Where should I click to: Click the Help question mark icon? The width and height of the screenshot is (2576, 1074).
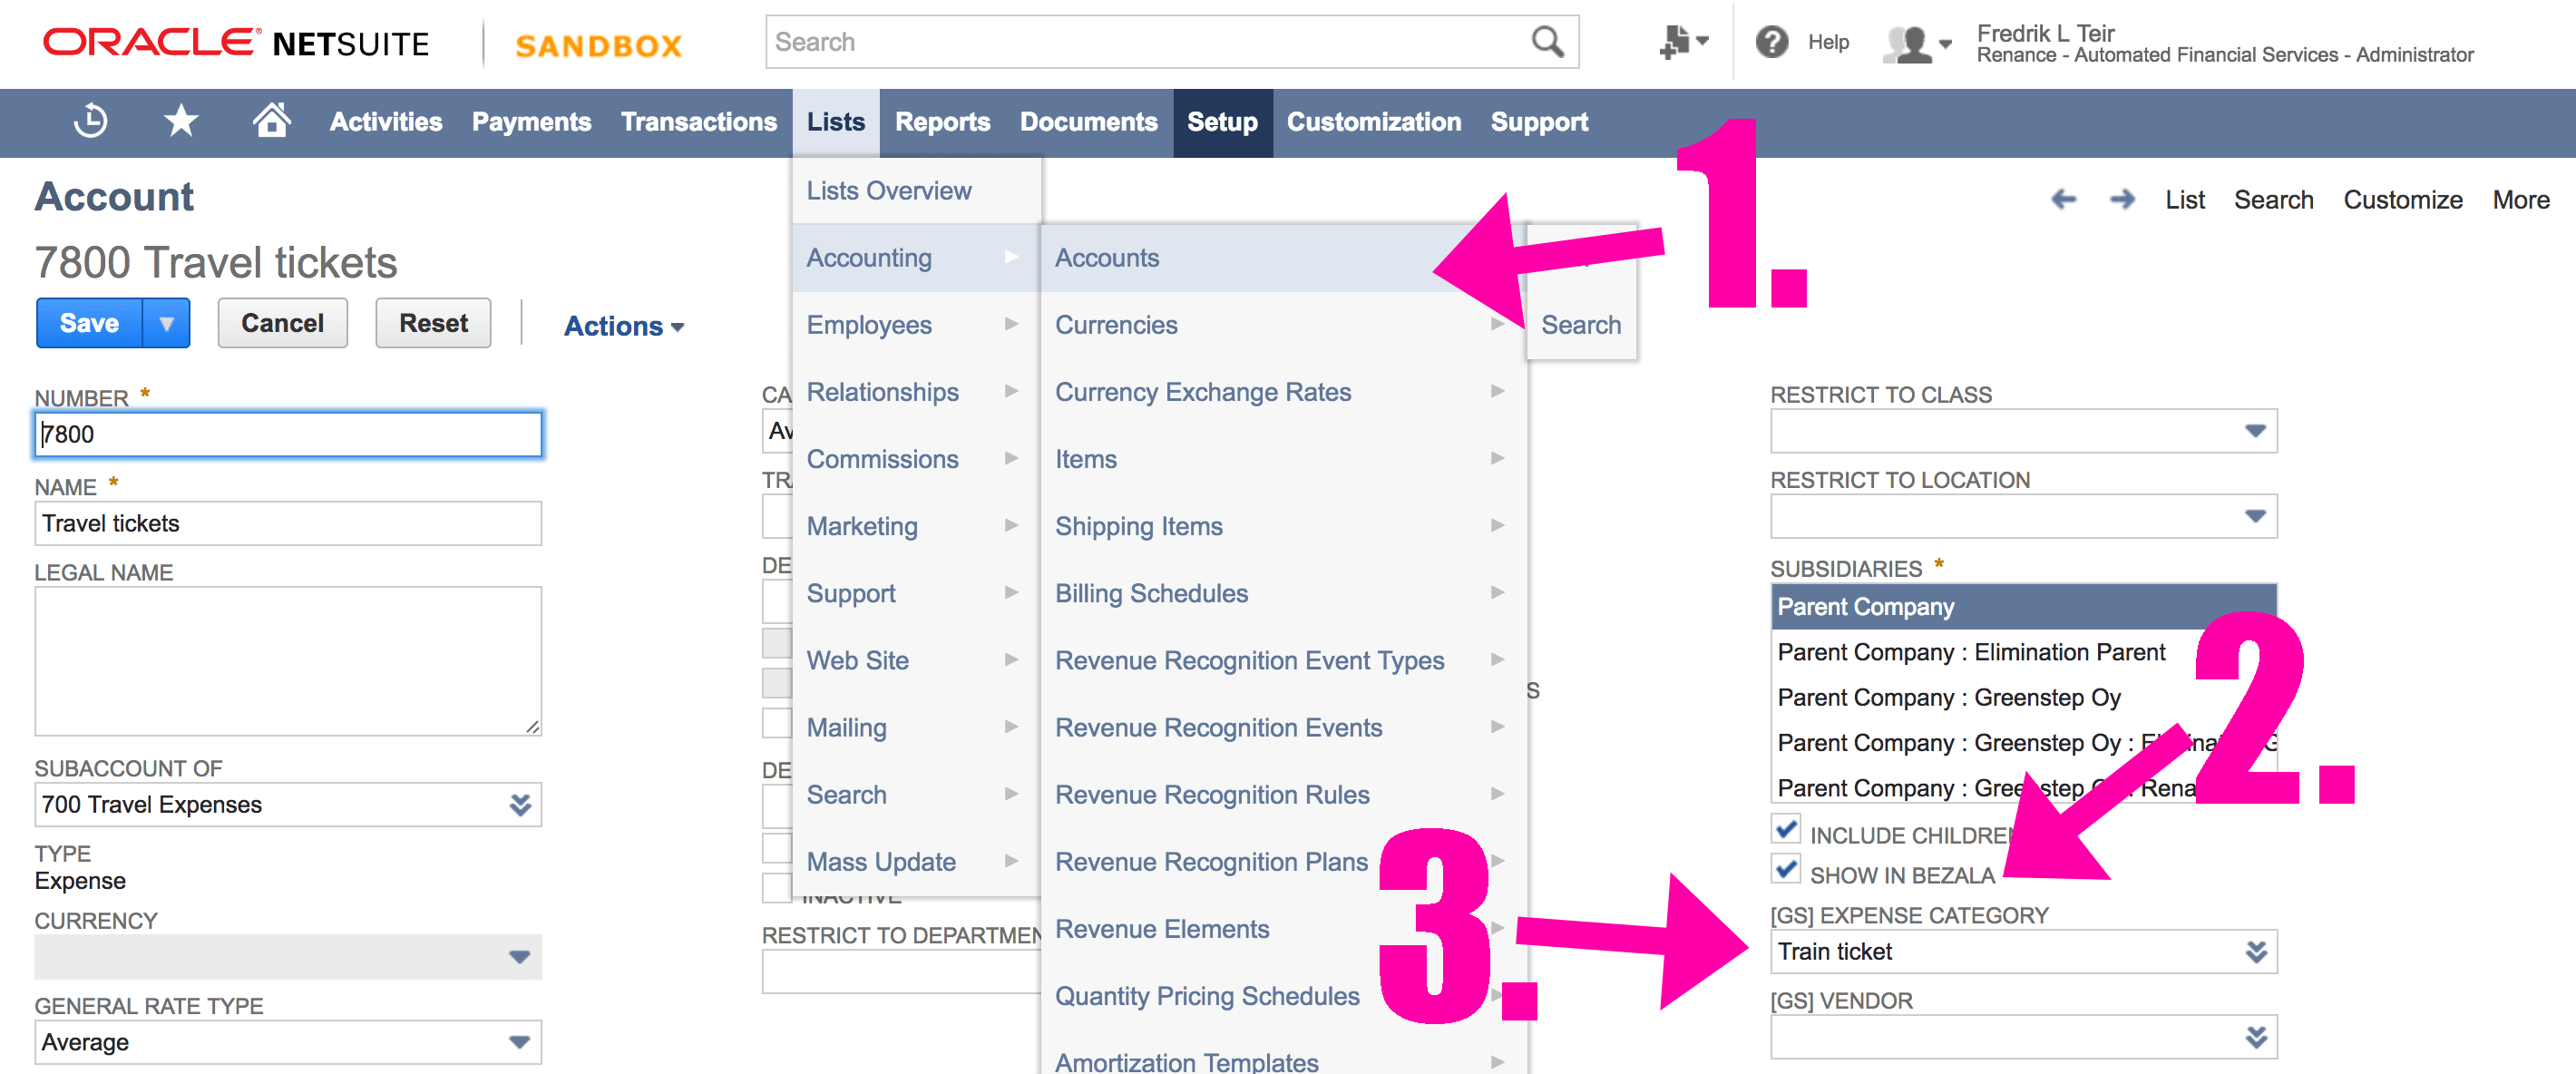(1771, 42)
